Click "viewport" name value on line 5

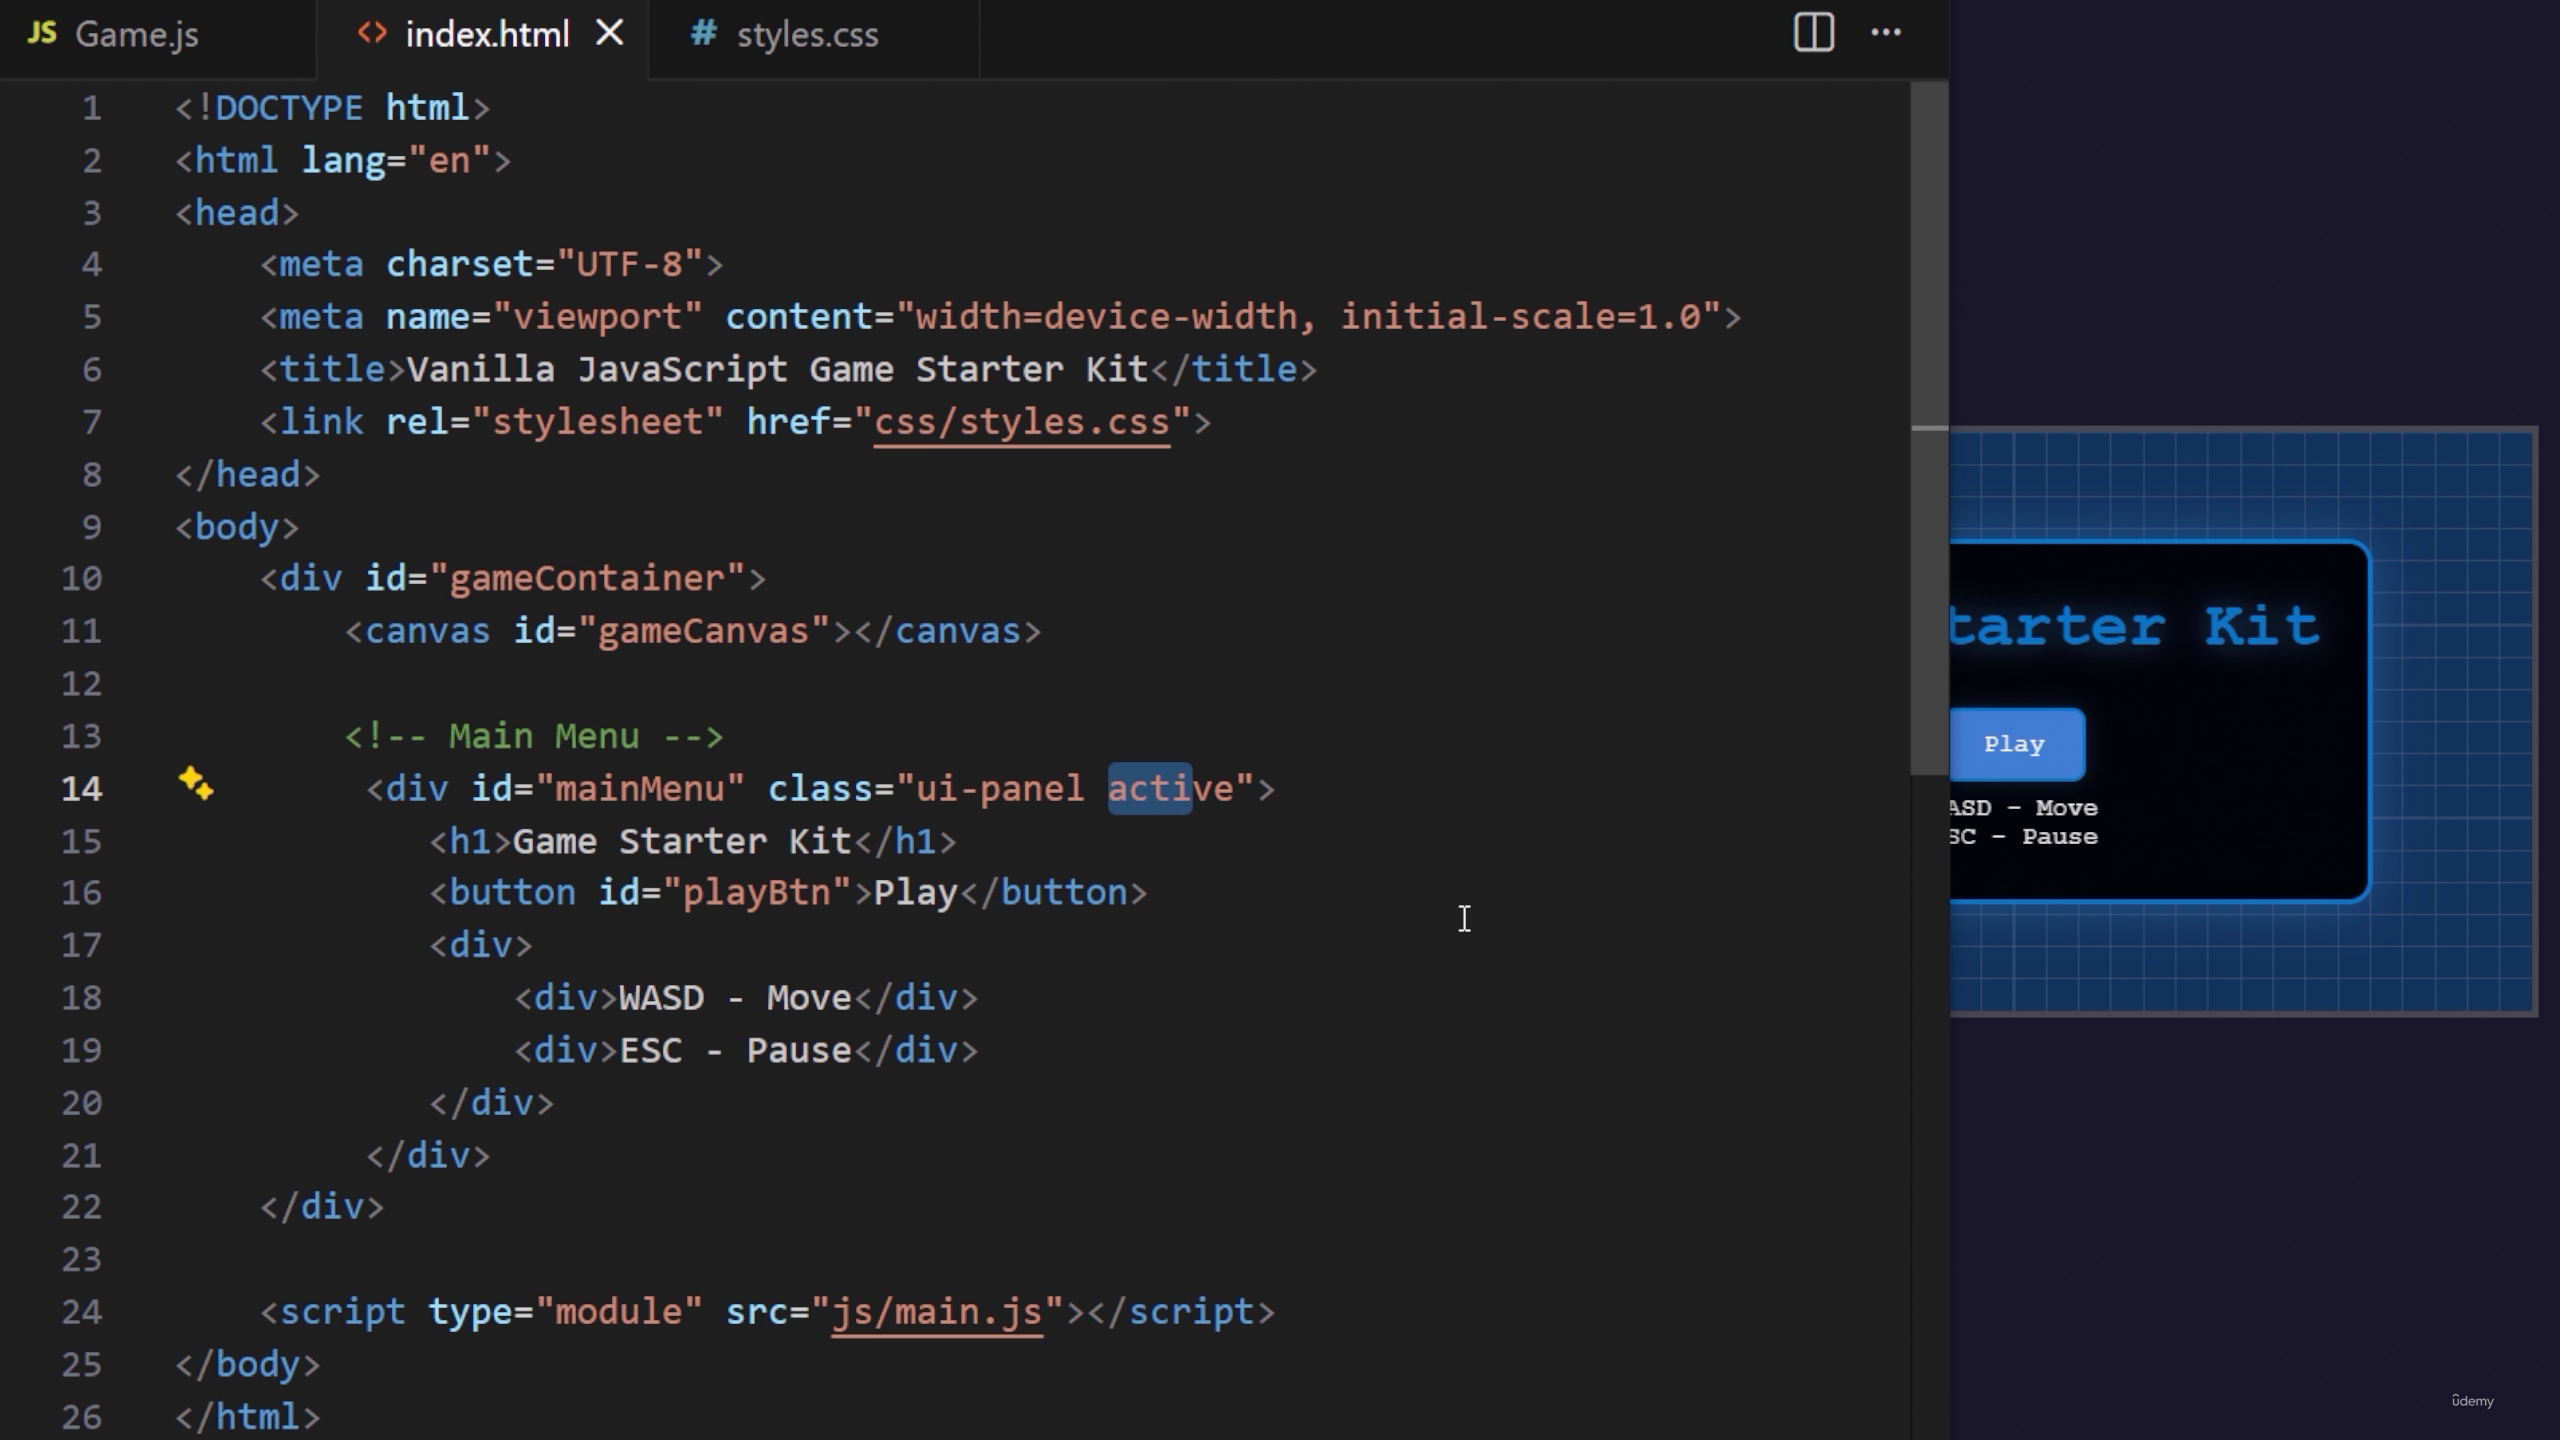[597, 318]
